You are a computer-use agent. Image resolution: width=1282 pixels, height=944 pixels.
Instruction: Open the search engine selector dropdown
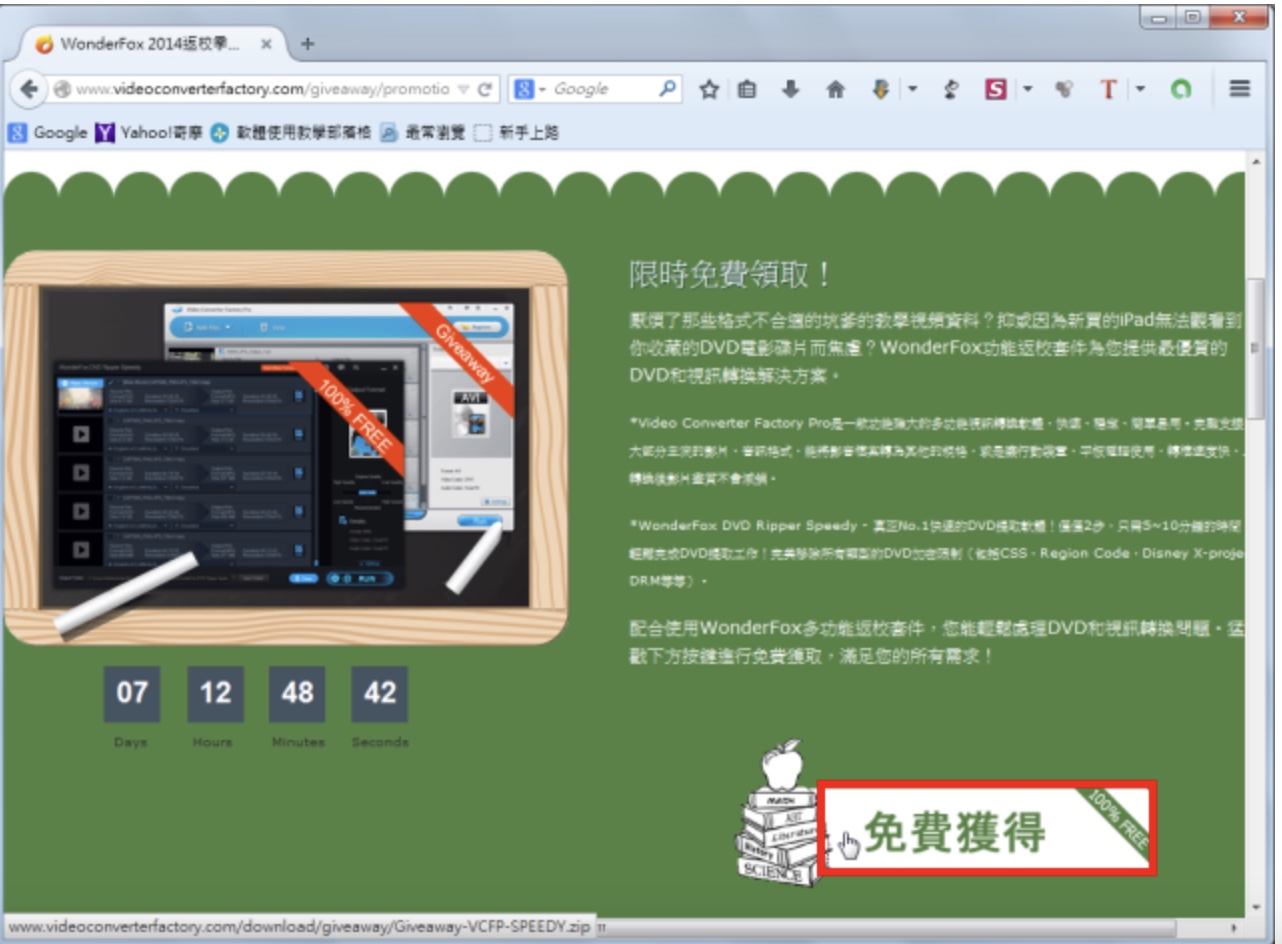click(x=530, y=90)
